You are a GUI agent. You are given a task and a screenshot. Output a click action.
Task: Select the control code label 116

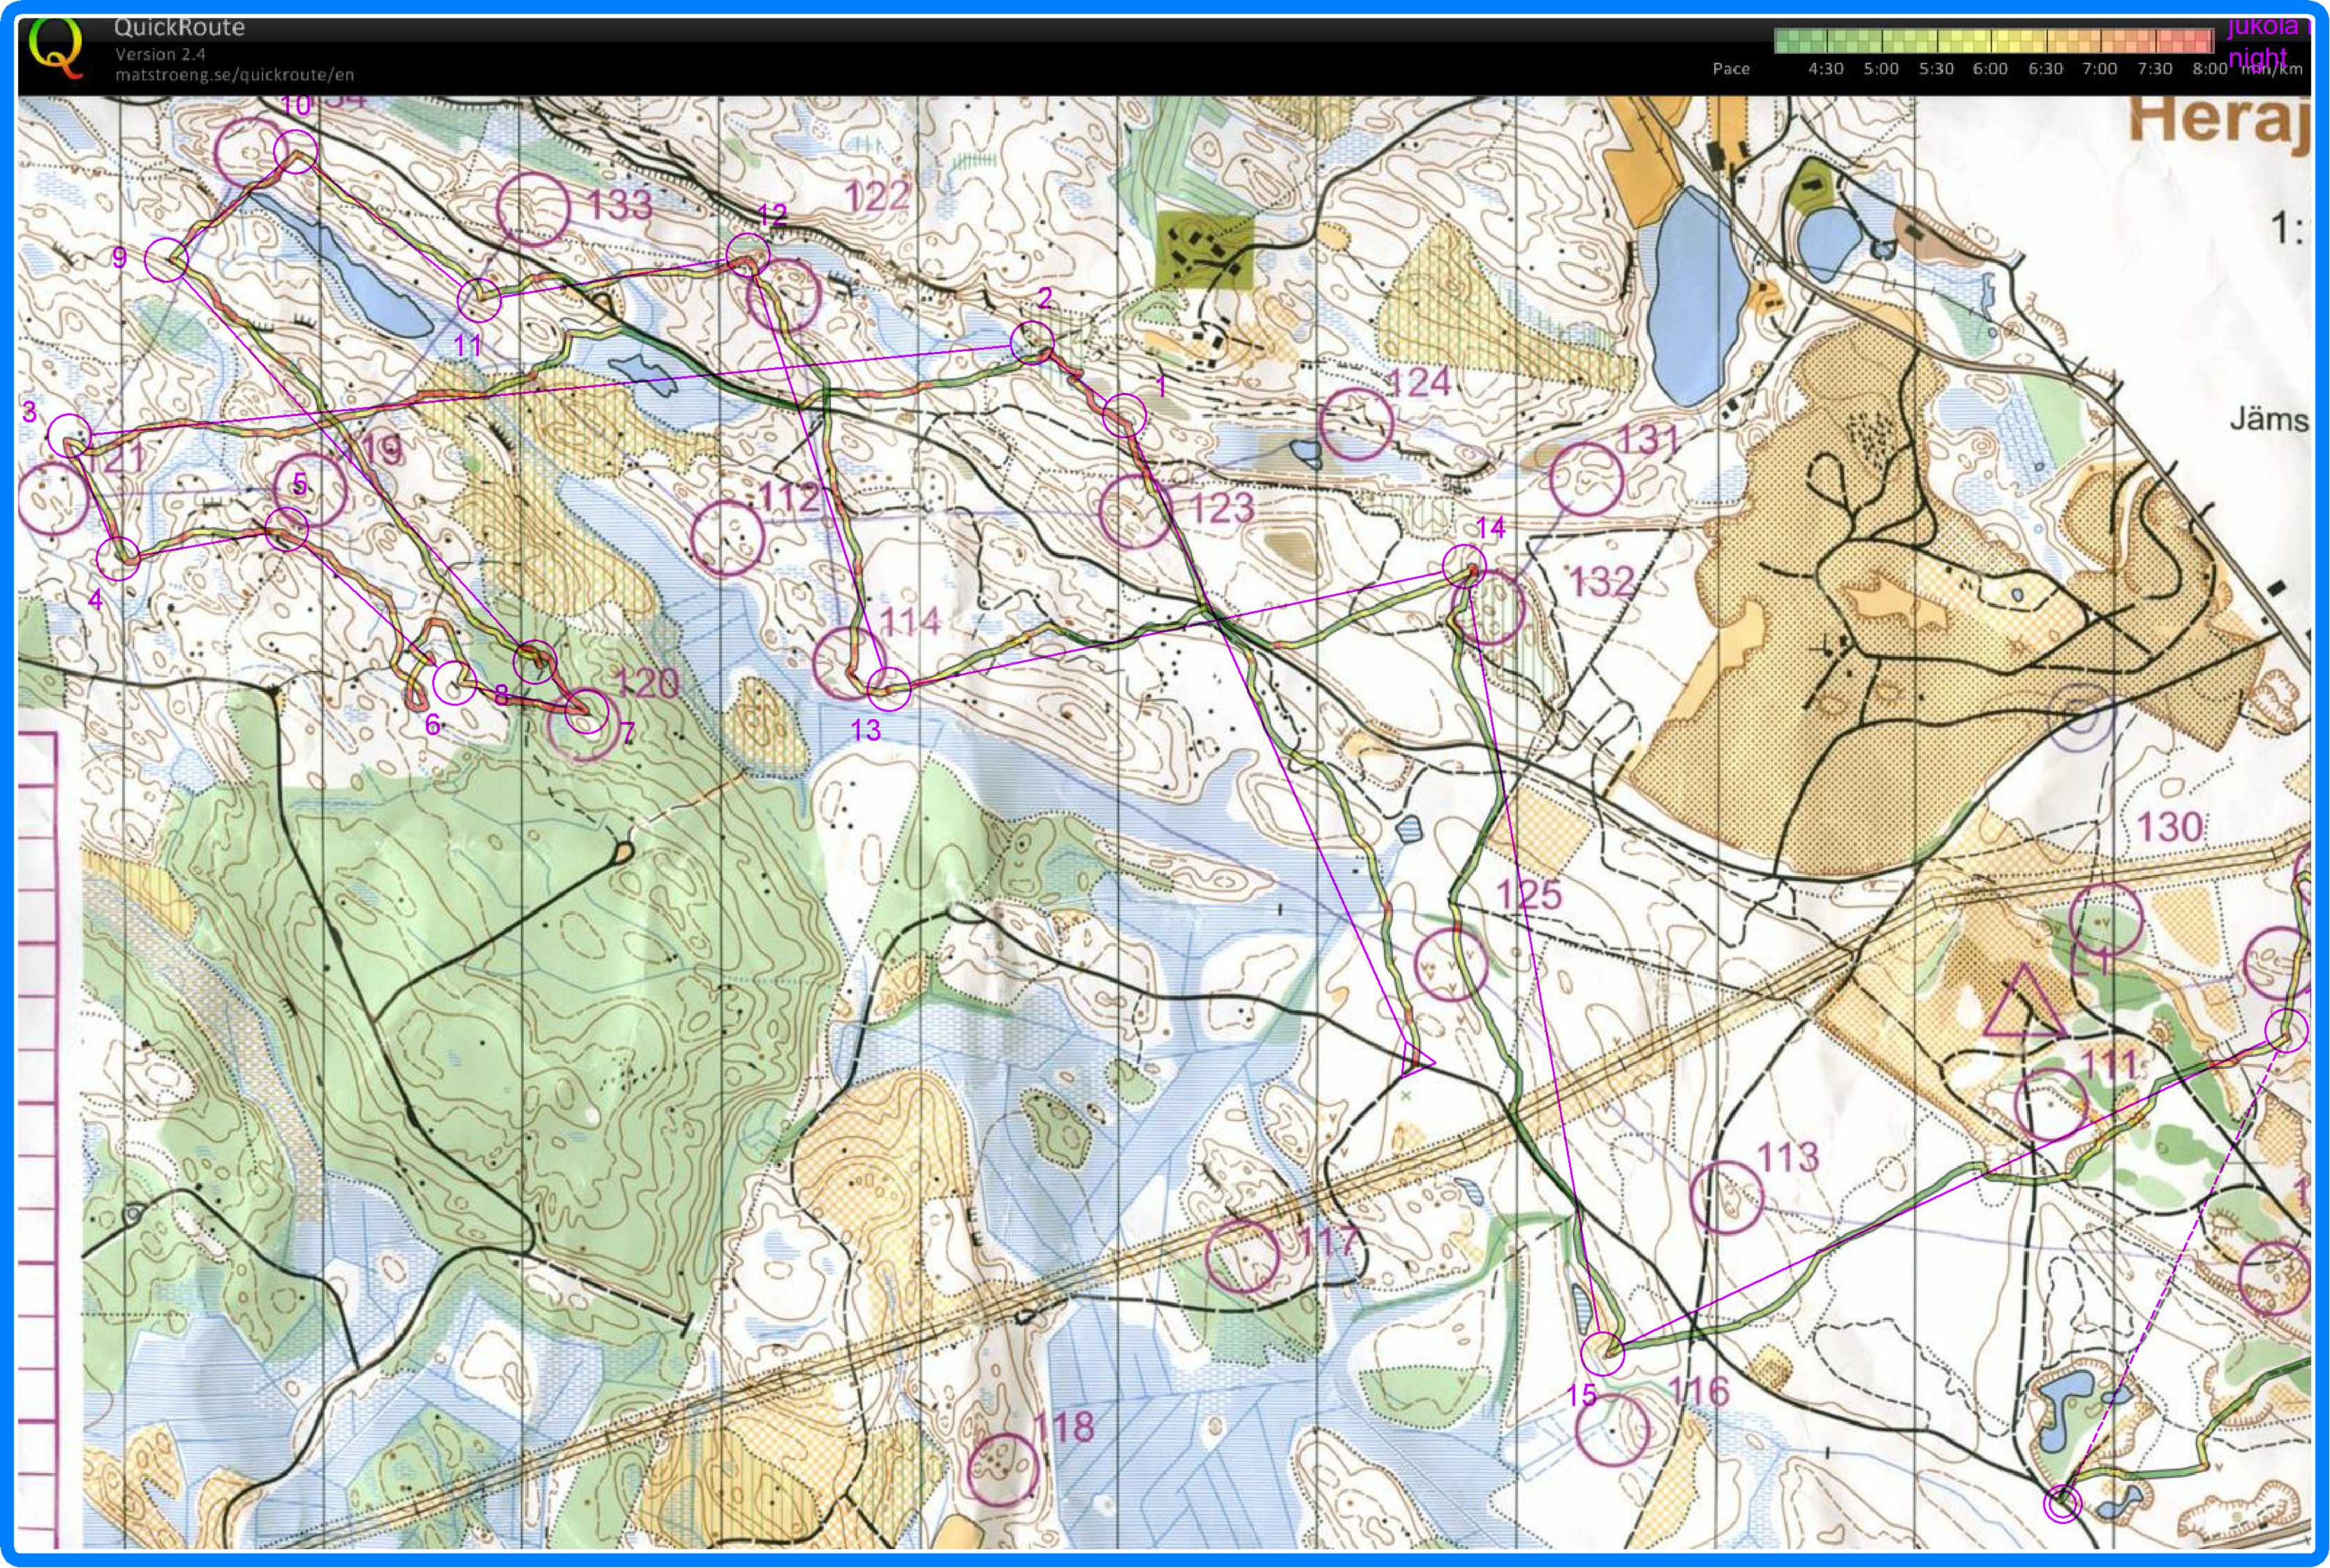pos(1699,1391)
